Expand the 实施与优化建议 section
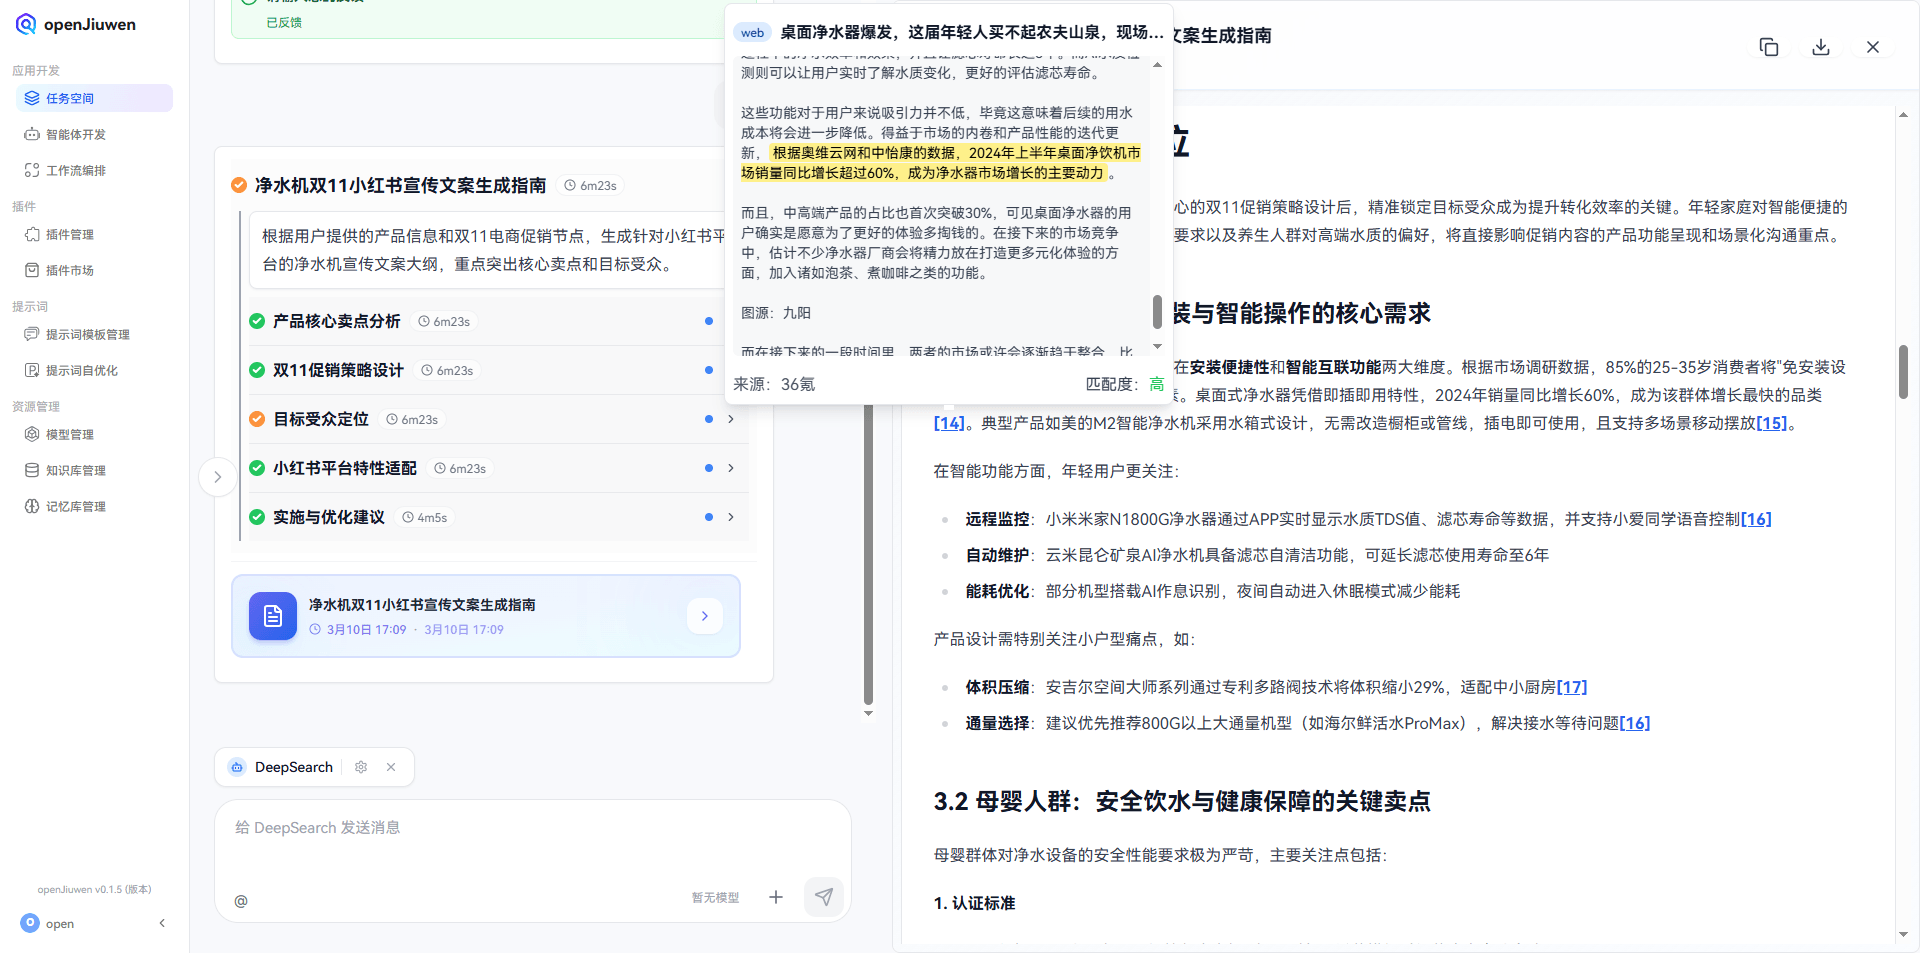The width and height of the screenshot is (1920, 953). pos(731,517)
